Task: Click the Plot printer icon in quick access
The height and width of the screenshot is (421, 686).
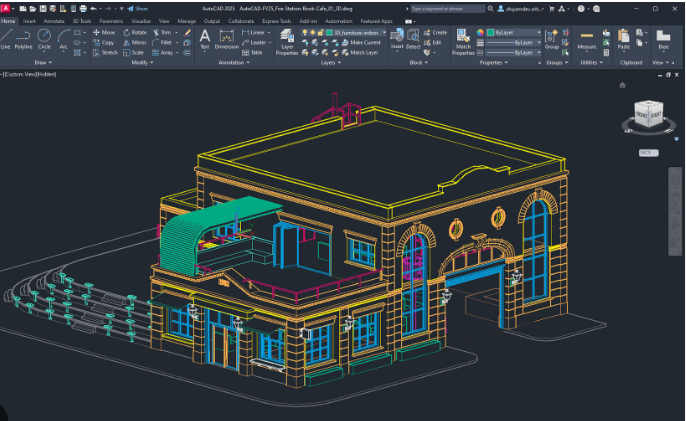Action: click(83, 8)
